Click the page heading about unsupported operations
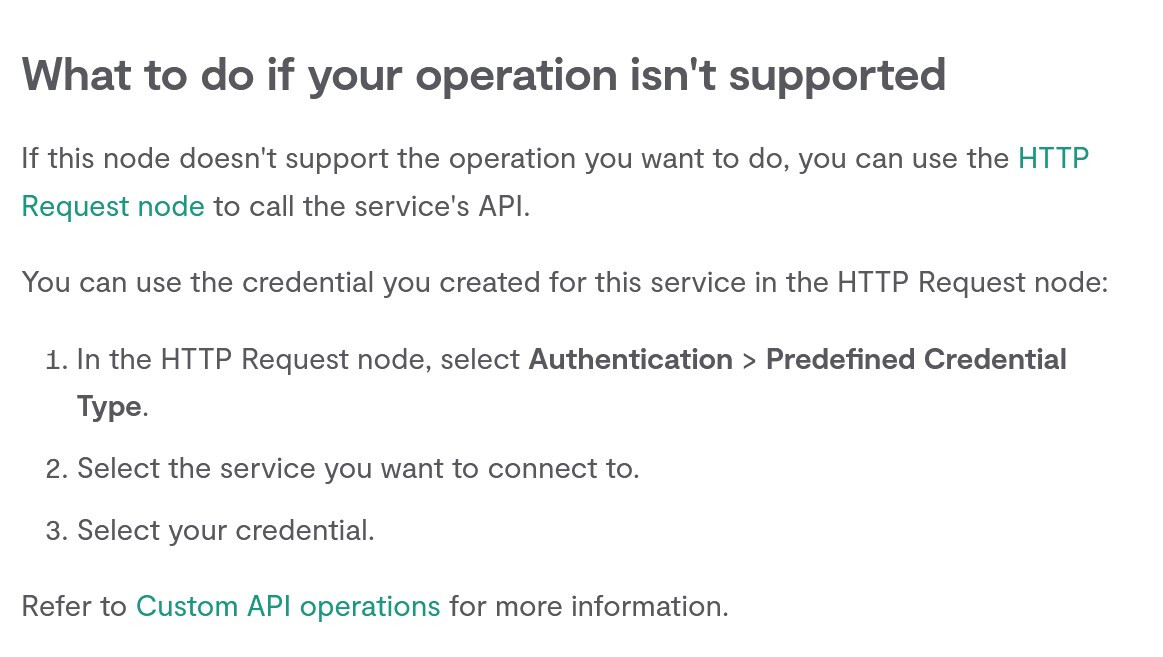 [x=484, y=77]
